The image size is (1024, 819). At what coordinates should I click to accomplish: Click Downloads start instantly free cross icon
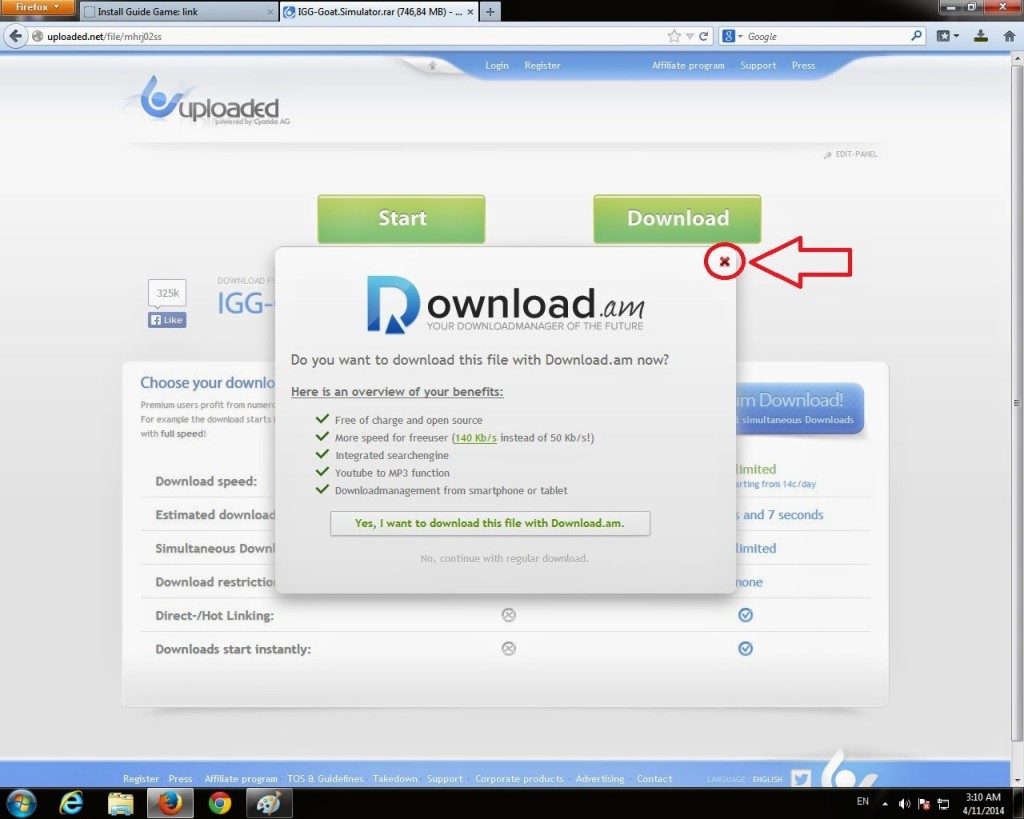[x=509, y=649]
